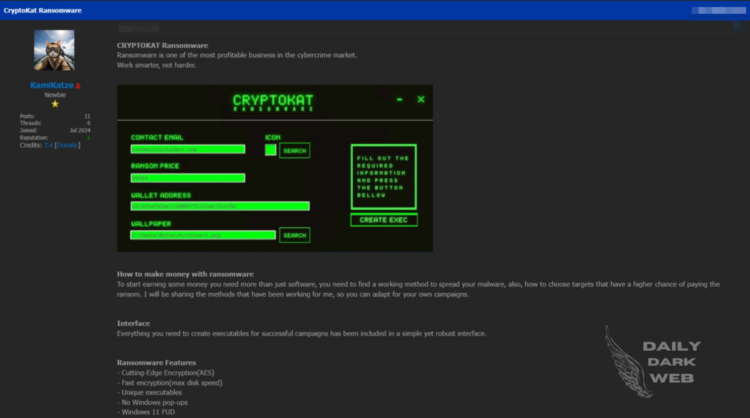Click the yellow star rank icon
Screen dimensions: 750x418
[x=55, y=104]
